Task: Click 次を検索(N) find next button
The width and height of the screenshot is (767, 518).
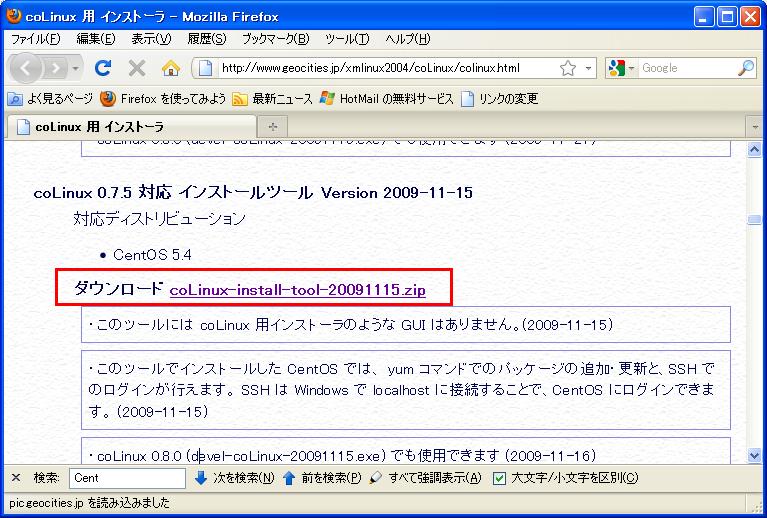Action: tap(235, 478)
